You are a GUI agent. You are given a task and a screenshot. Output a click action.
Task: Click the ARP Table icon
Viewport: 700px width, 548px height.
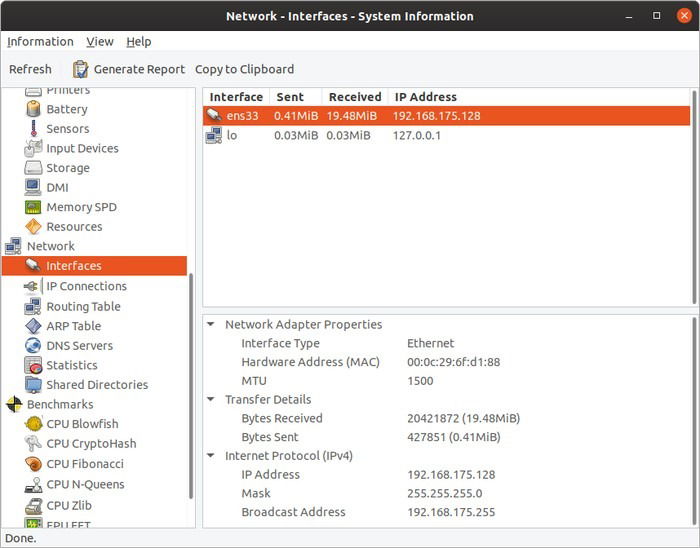tap(33, 326)
